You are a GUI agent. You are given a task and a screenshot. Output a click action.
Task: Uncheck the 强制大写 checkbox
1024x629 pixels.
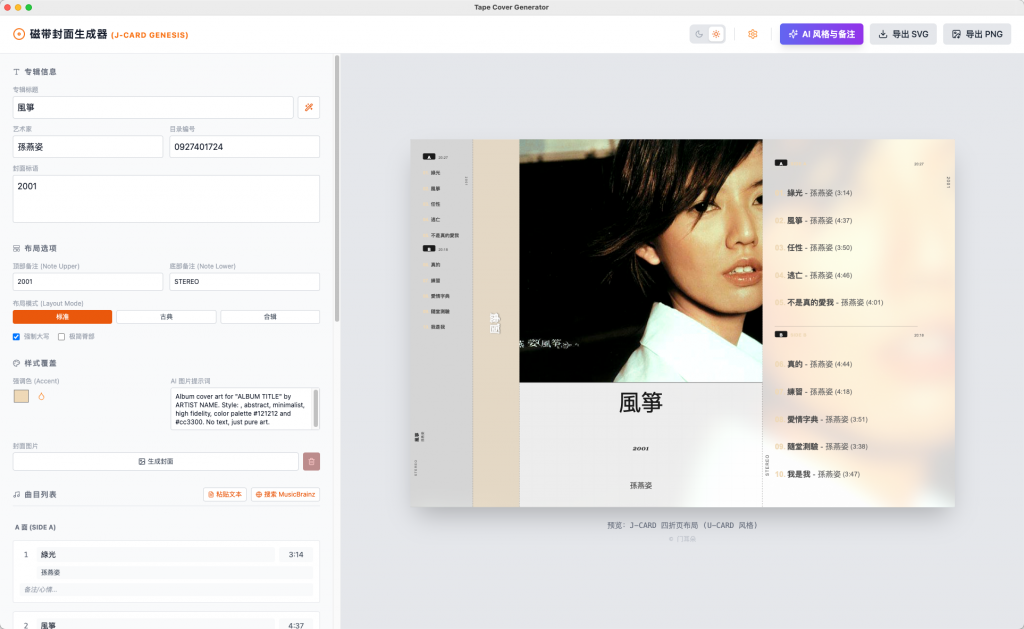16,337
